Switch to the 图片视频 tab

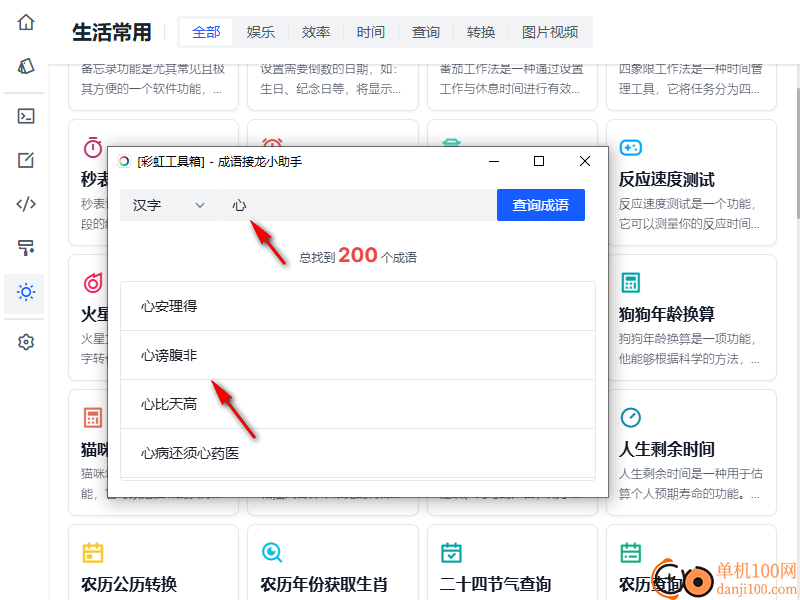[550, 32]
